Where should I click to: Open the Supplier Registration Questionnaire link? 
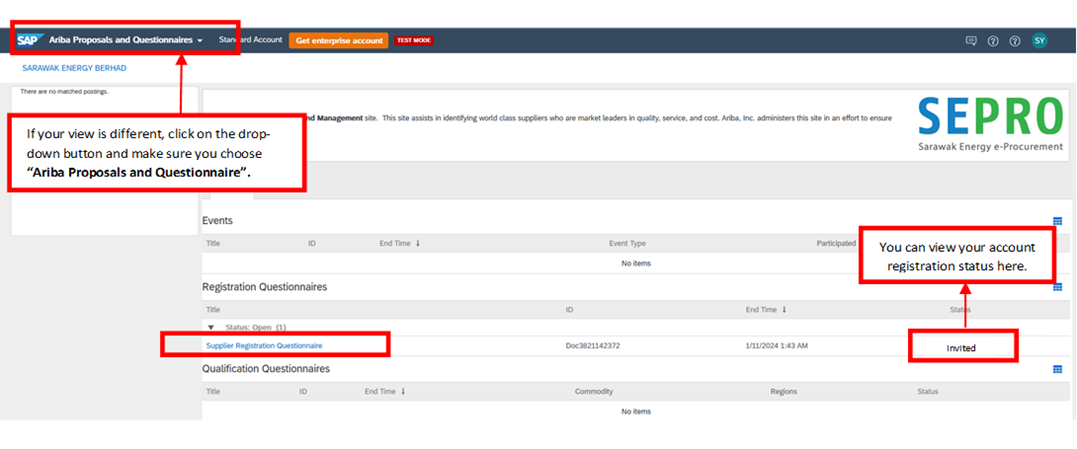coord(264,345)
